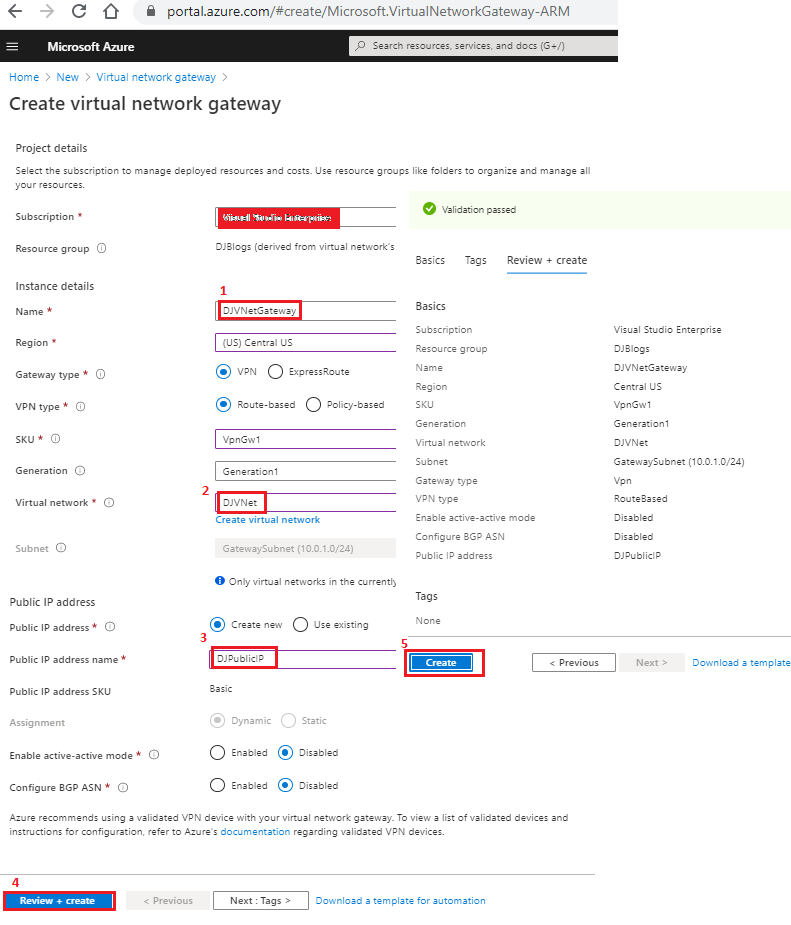Show info tooltip for VPN type
This screenshot has height=925, width=791.
coord(81,406)
